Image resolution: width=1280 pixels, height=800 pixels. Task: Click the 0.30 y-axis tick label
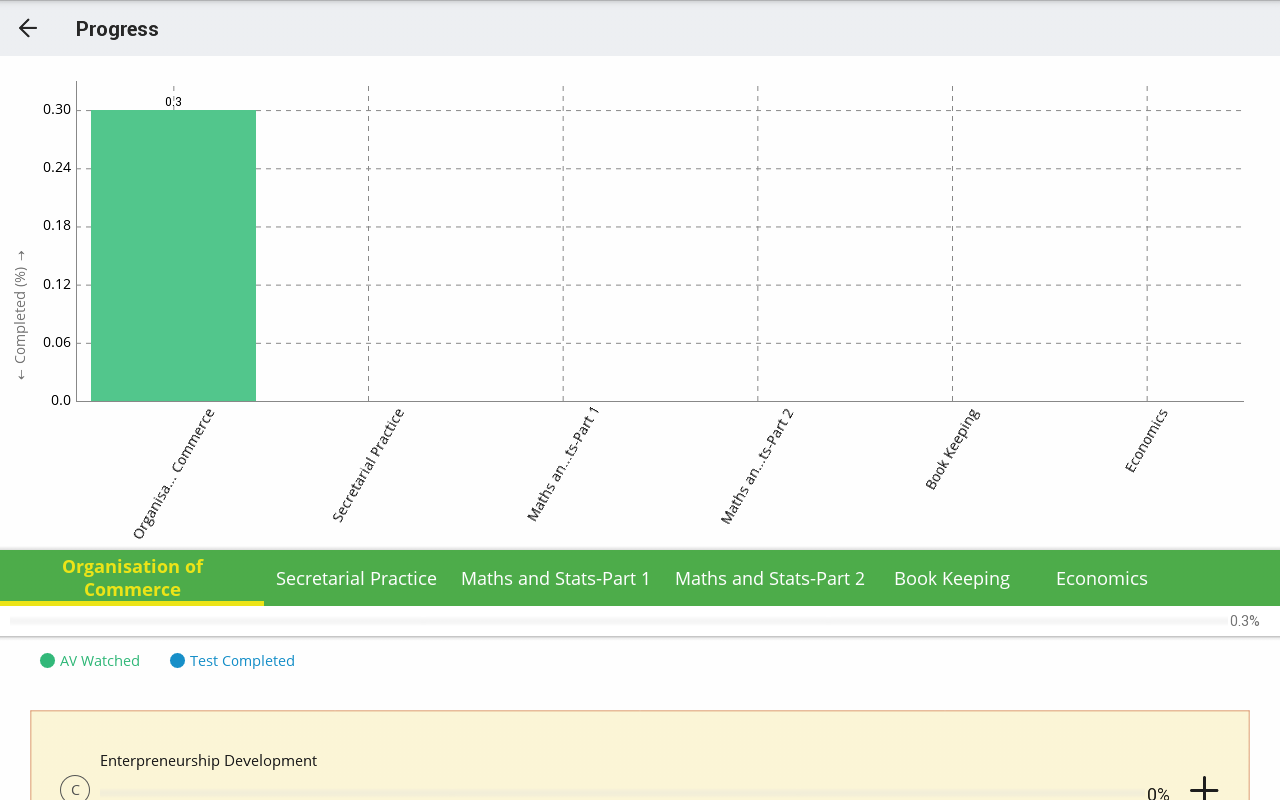pyautogui.click(x=57, y=109)
